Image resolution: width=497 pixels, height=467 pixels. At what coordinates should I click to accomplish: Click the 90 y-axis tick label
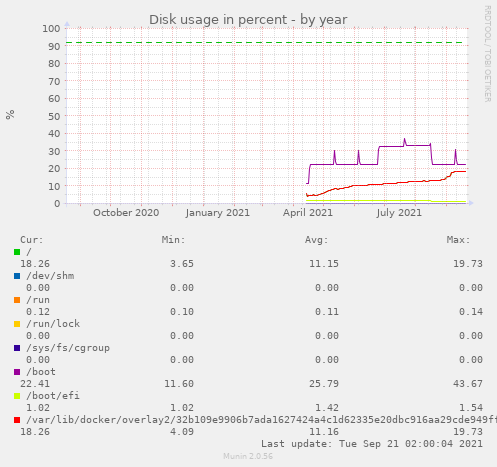pyautogui.click(x=54, y=46)
